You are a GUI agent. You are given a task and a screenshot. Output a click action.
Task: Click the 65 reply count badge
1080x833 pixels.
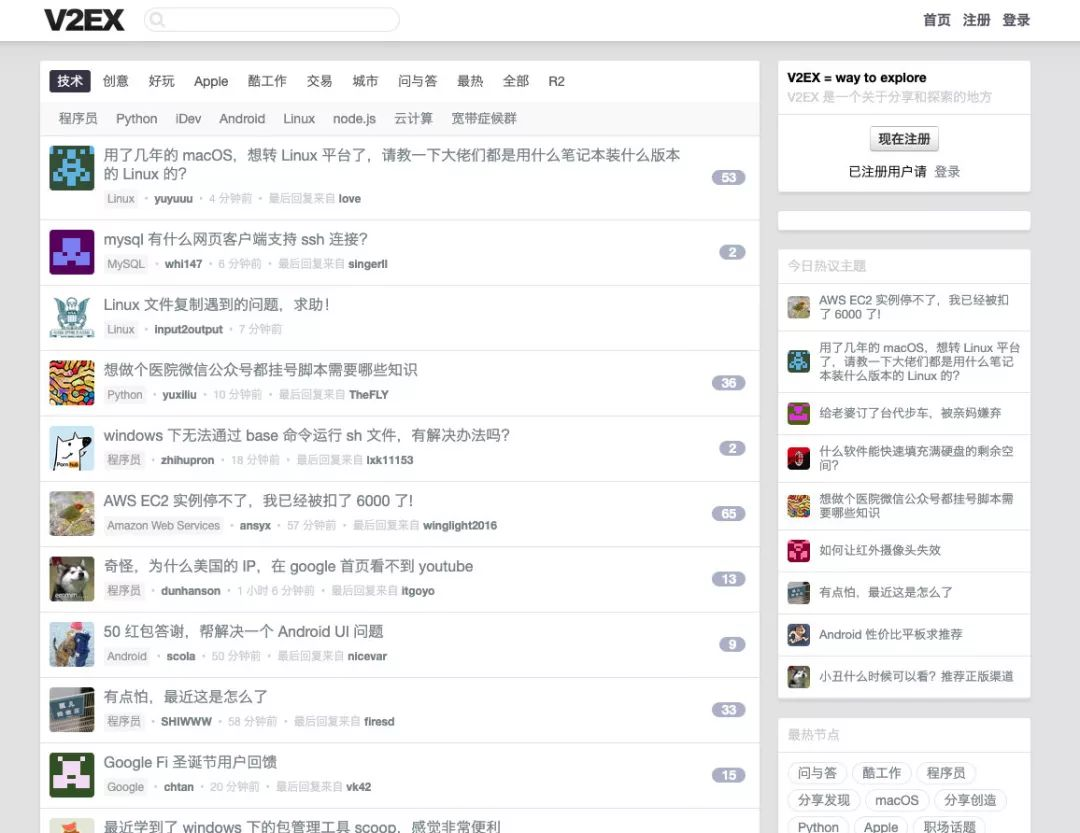click(x=729, y=514)
